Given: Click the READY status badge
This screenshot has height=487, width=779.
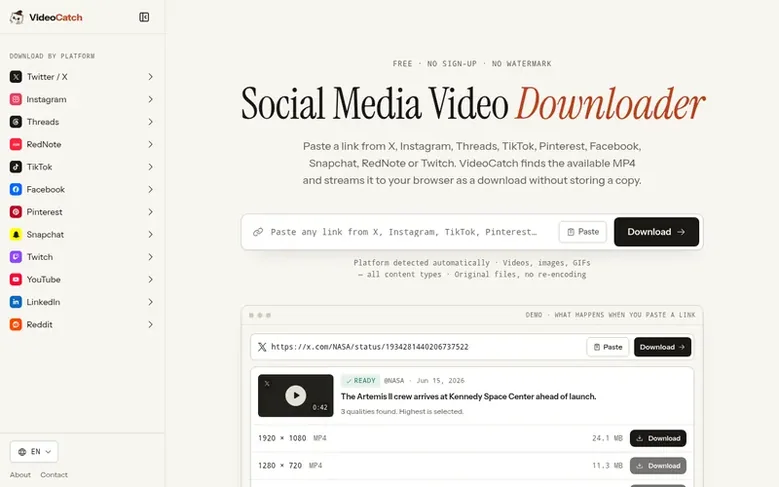Looking at the screenshot, I should click(x=360, y=381).
